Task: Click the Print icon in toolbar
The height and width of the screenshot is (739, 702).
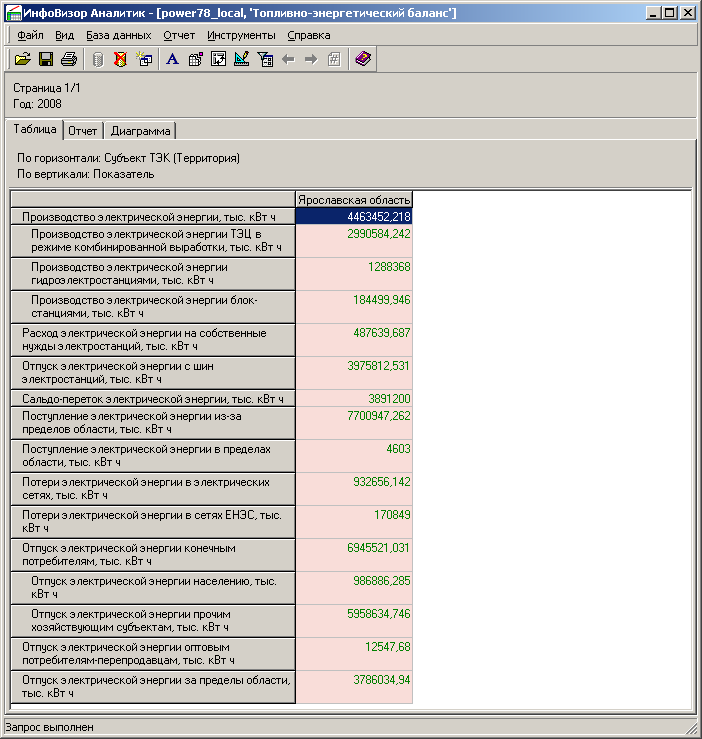Action: (69, 59)
